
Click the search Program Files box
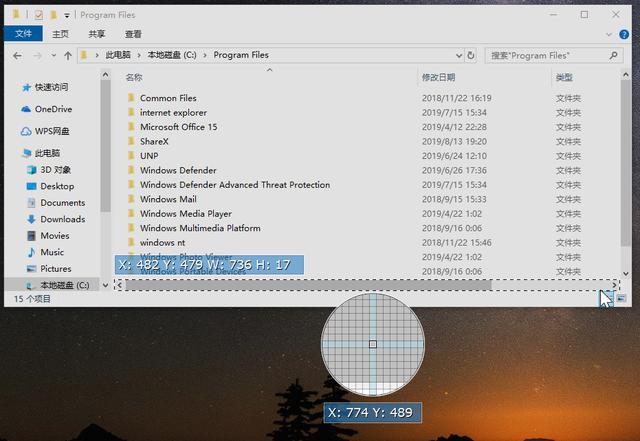coord(553,55)
